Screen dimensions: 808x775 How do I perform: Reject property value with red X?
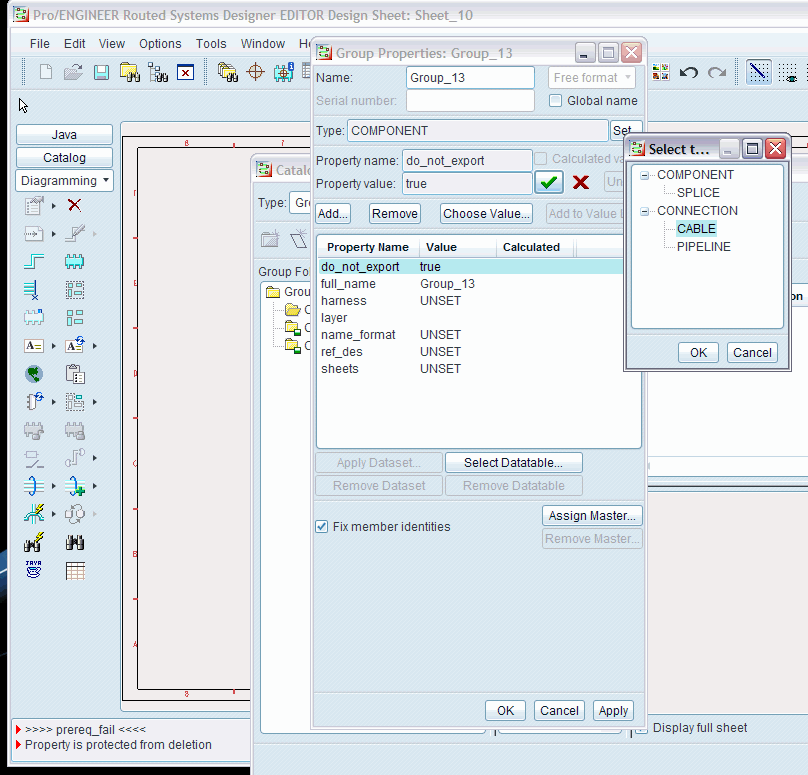(x=581, y=182)
